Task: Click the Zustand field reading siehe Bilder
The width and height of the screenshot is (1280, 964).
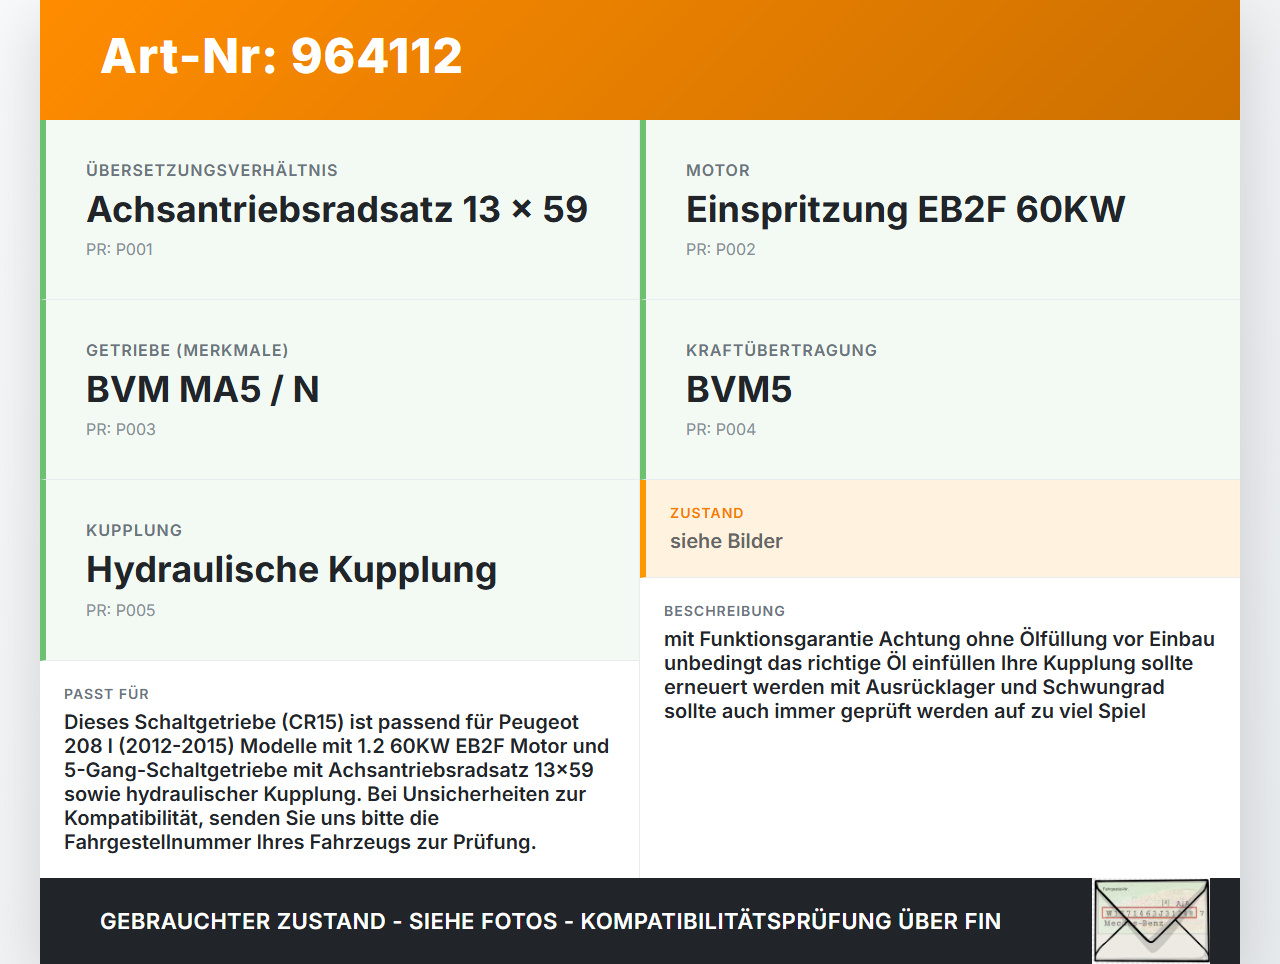Action: point(726,540)
